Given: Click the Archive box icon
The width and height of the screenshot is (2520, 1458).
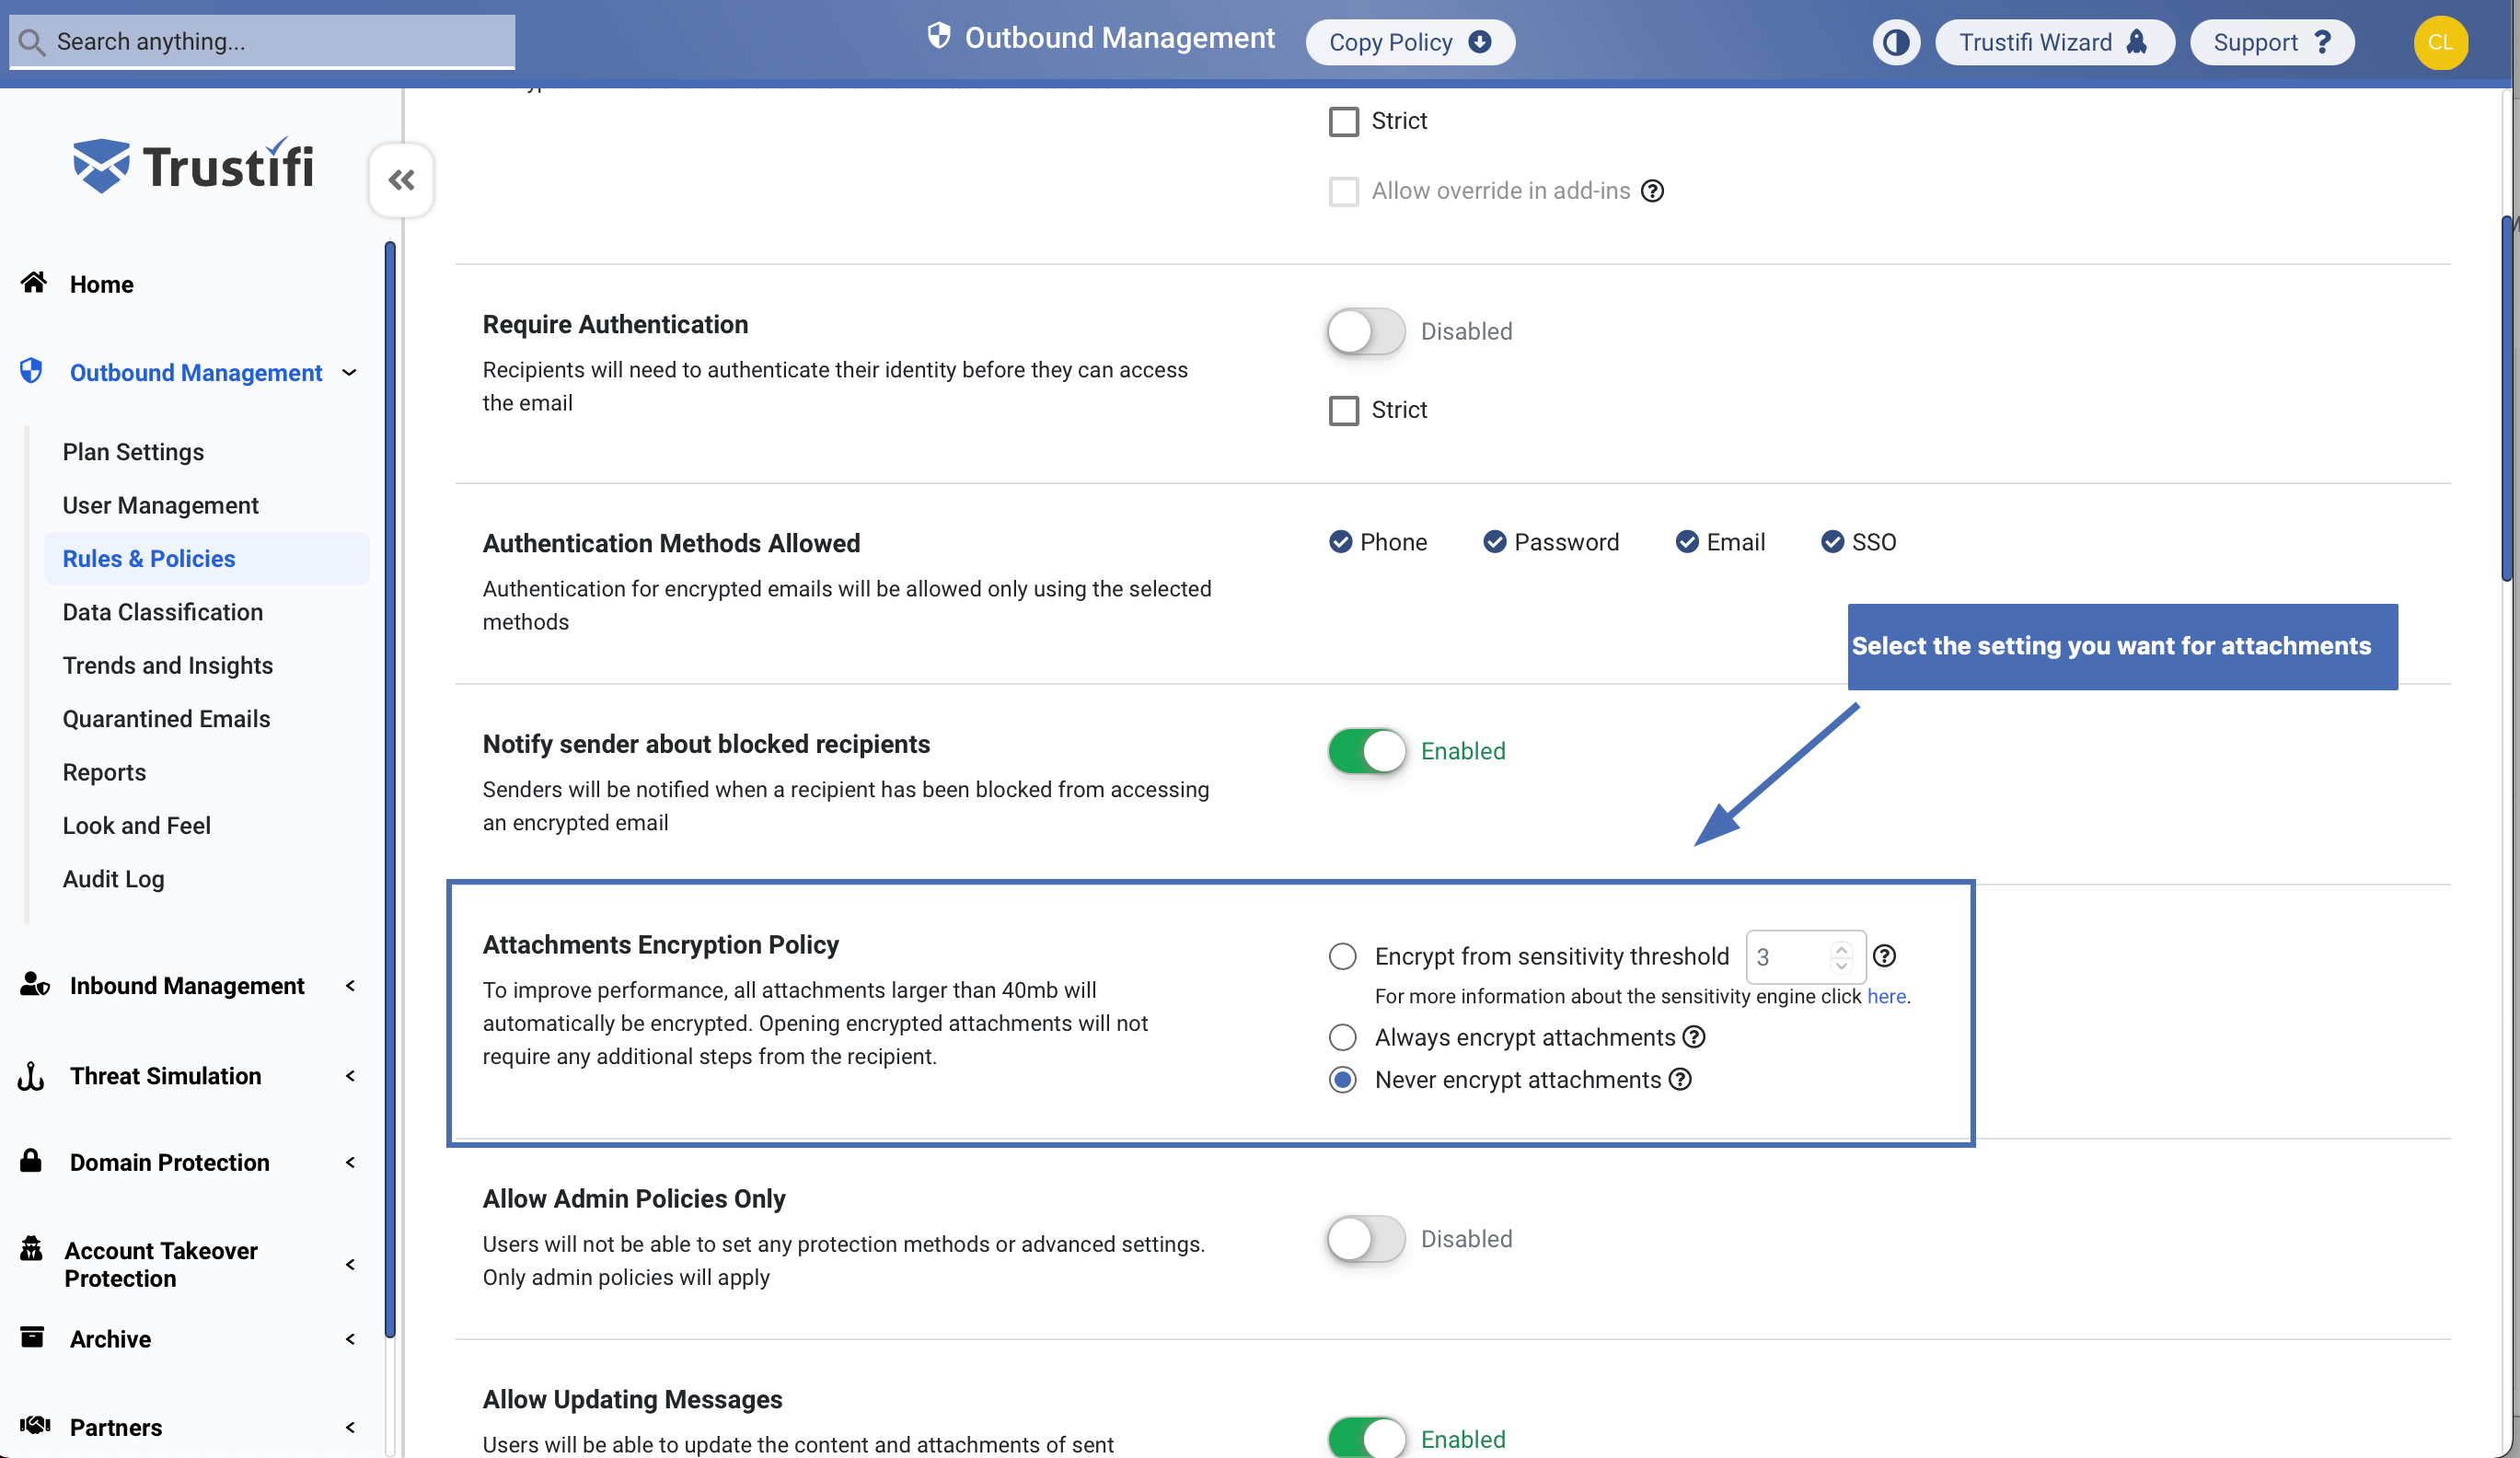Looking at the screenshot, I should pyautogui.click(x=32, y=1338).
